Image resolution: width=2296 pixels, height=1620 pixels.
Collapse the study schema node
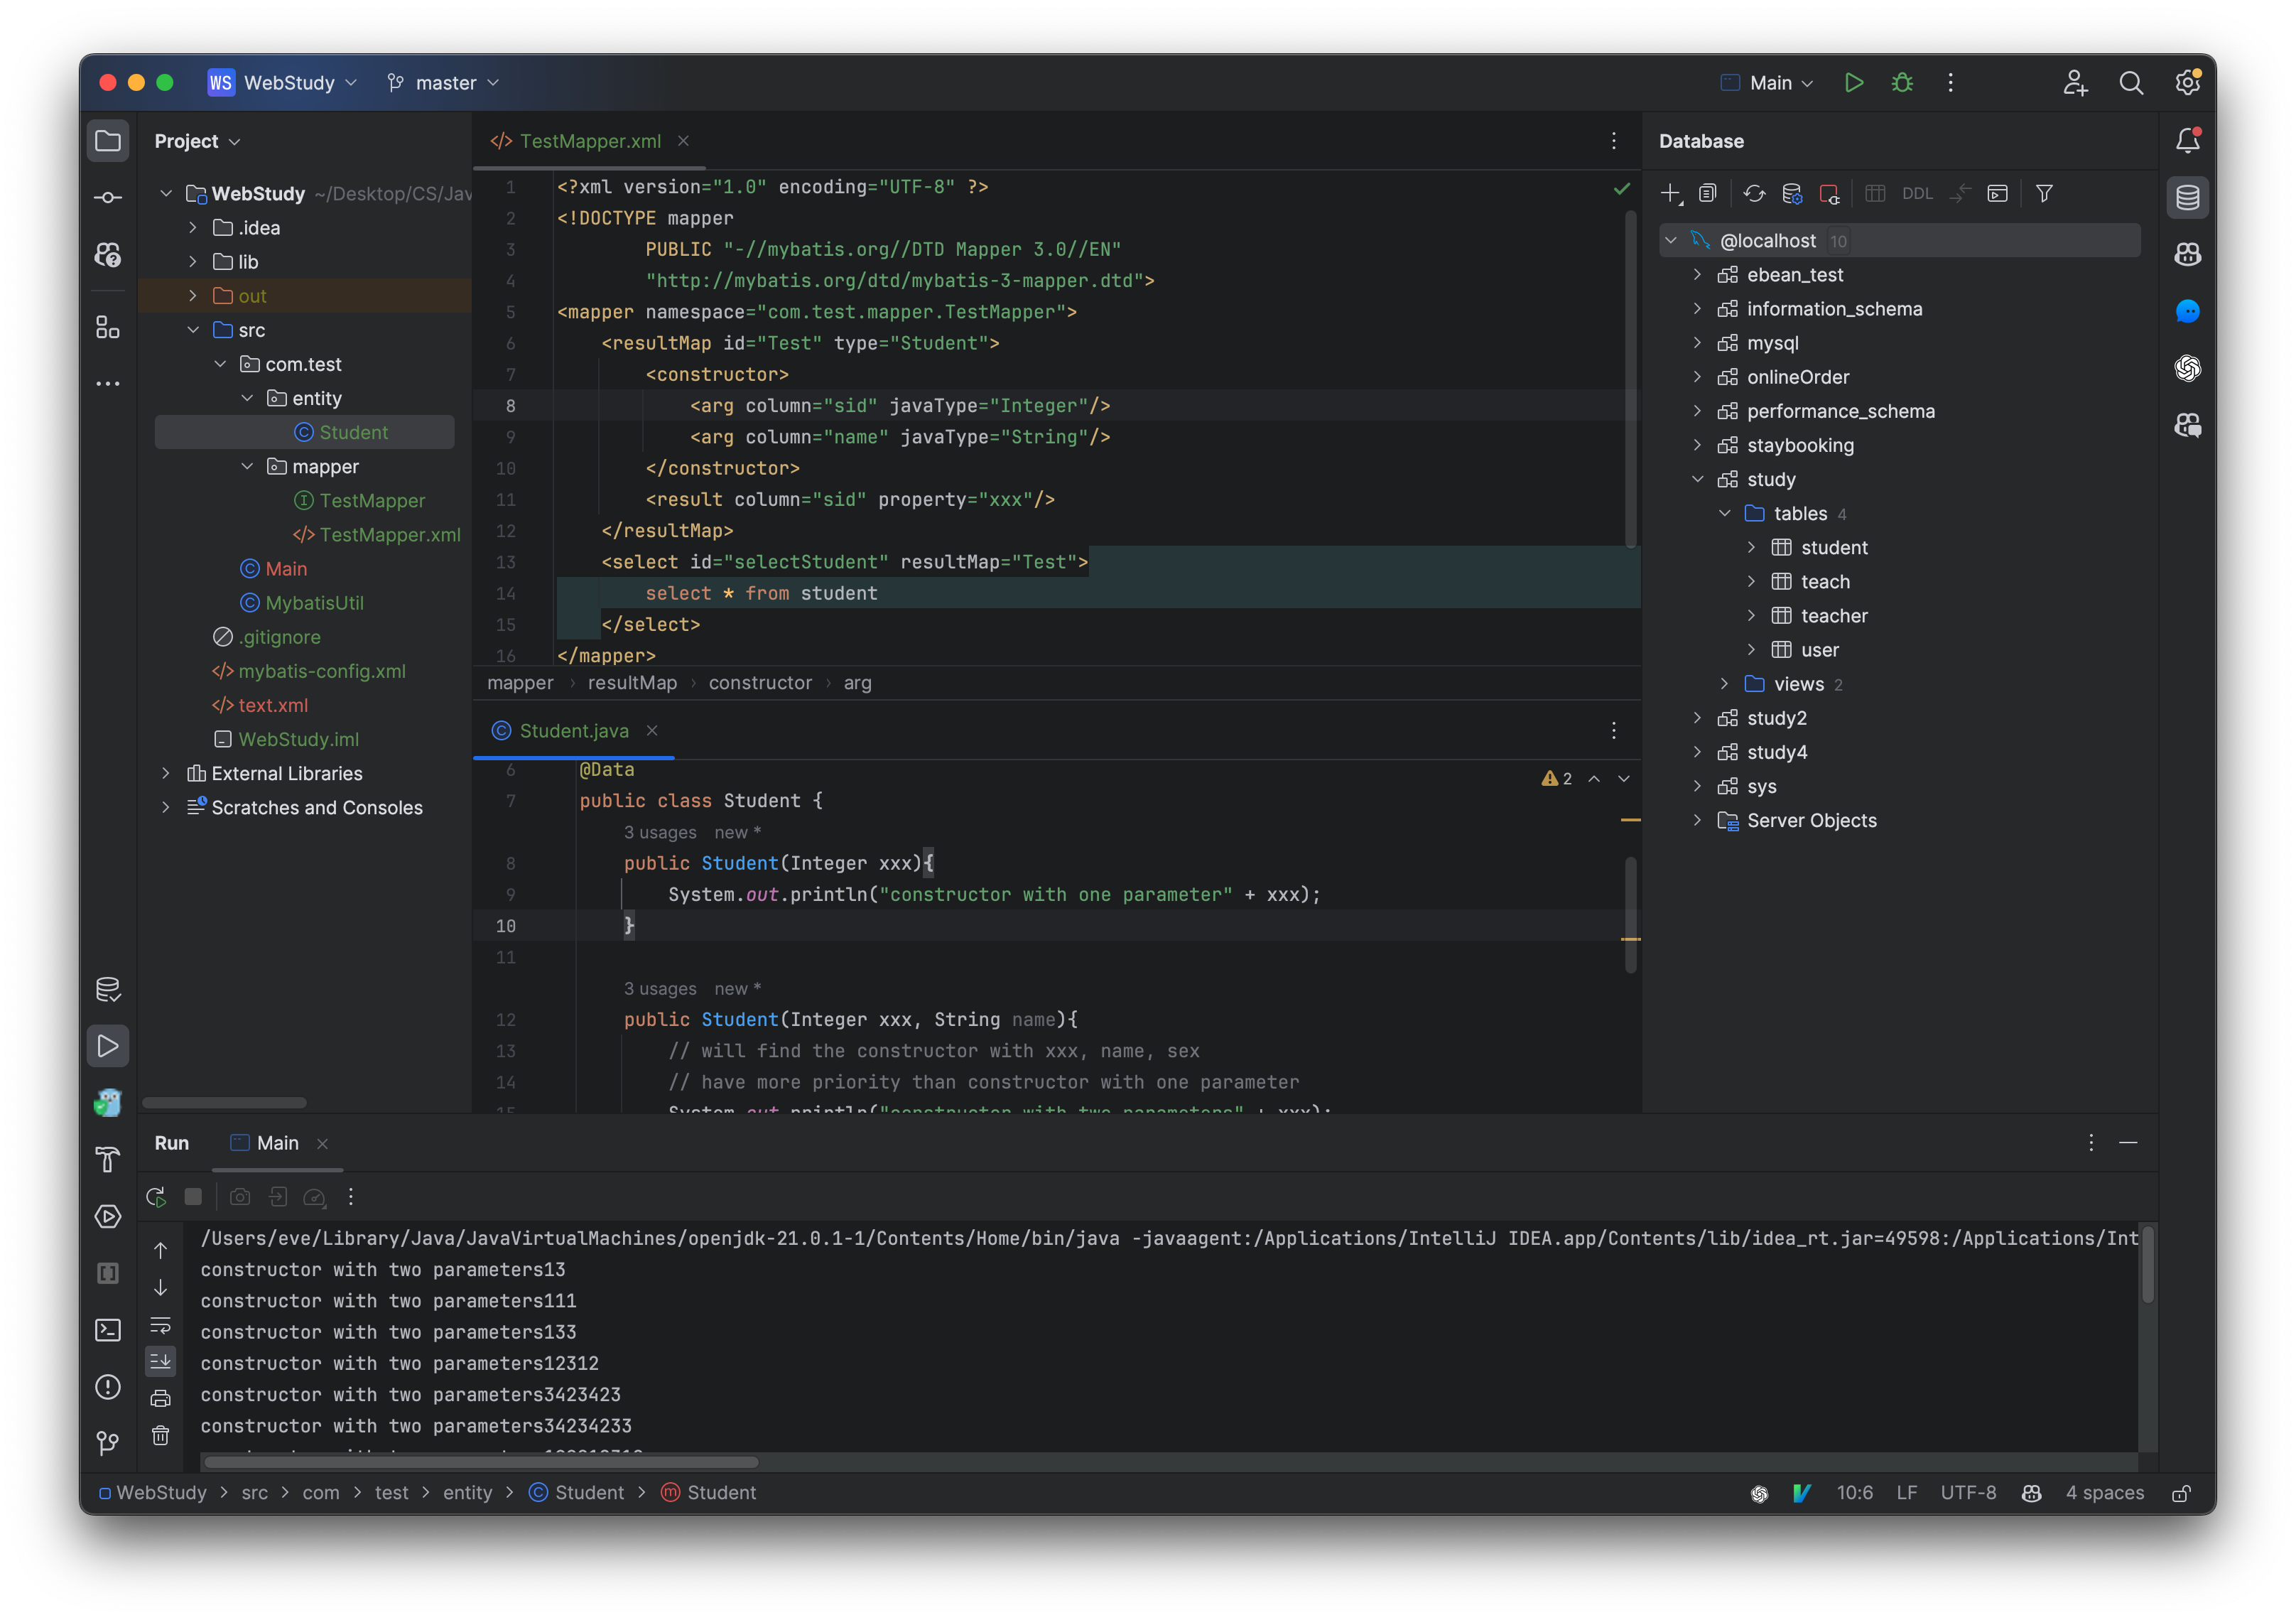click(x=1697, y=479)
